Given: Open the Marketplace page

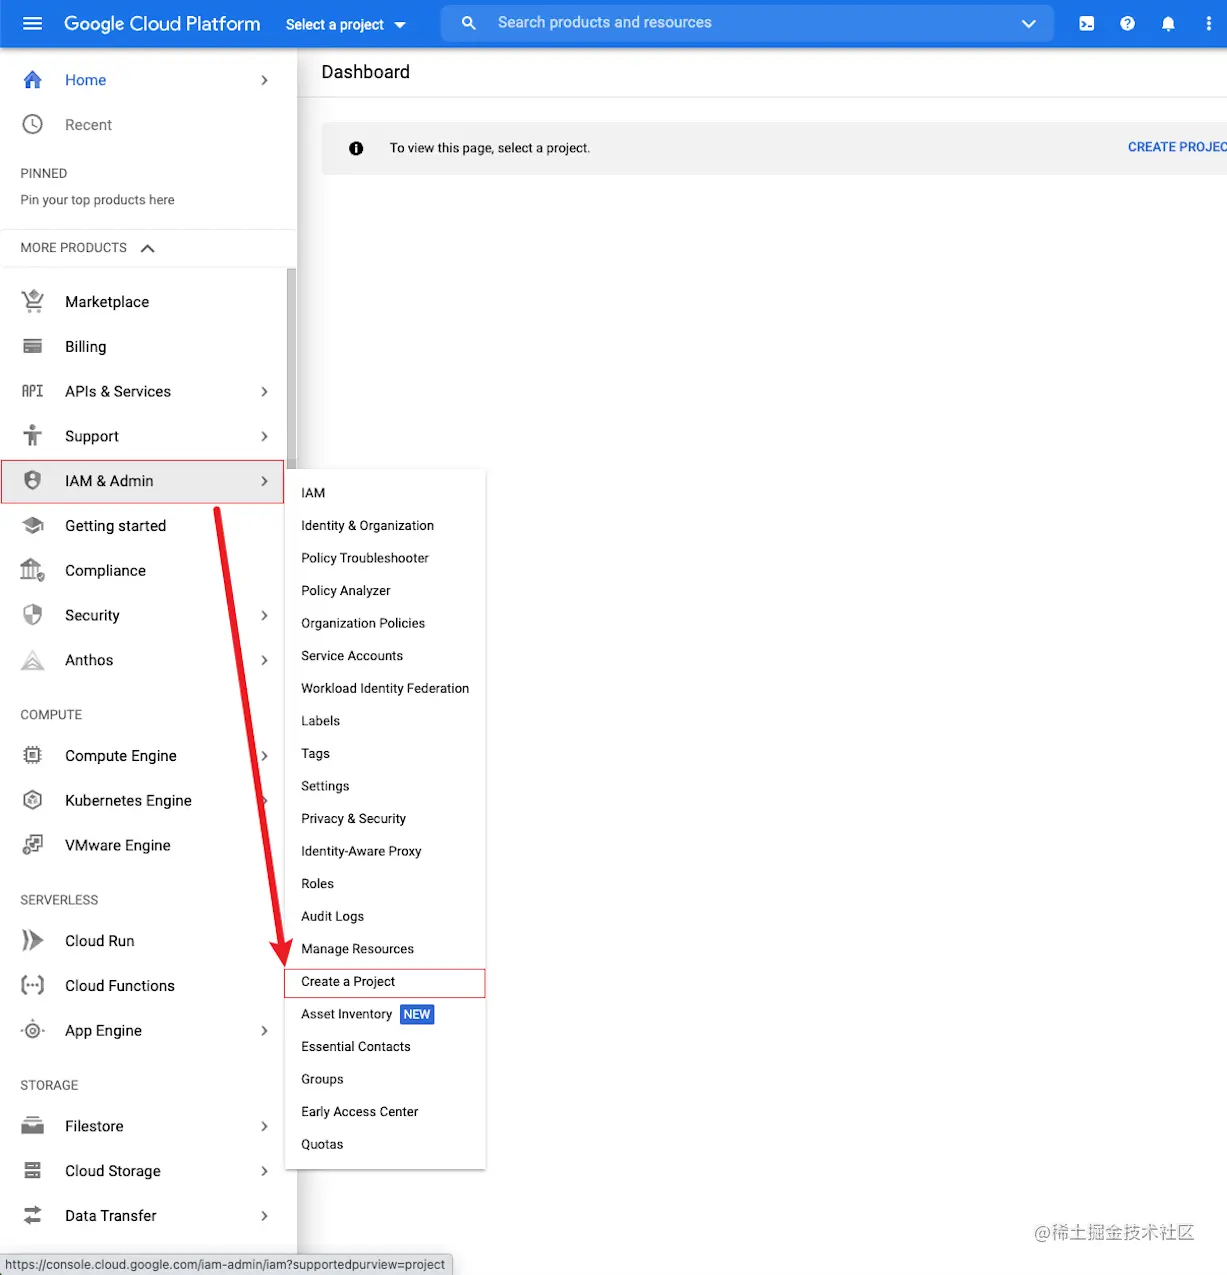Looking at the screenshot, I should (143, 301).
